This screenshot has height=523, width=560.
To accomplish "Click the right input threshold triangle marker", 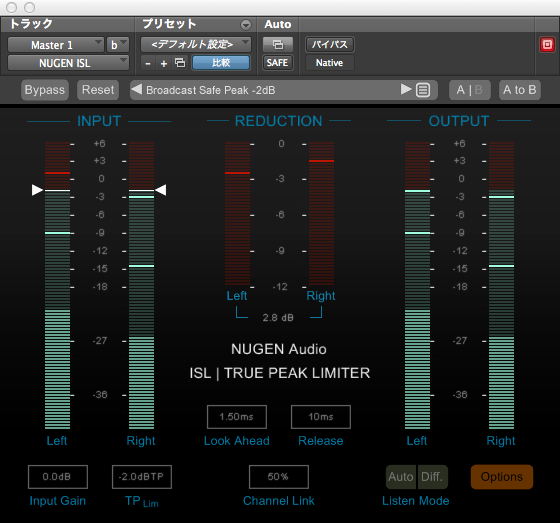I will [161, 190].
